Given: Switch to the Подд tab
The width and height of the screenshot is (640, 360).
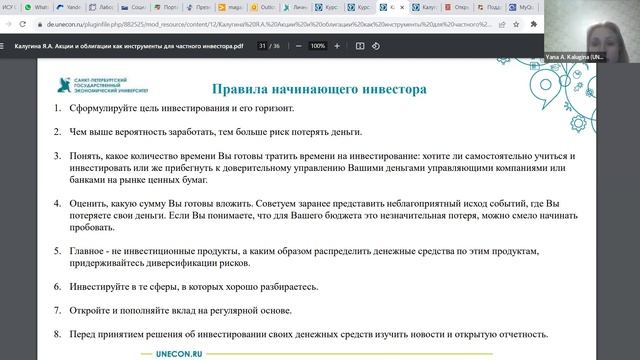Looking at the screenshot, I should 489,7.
